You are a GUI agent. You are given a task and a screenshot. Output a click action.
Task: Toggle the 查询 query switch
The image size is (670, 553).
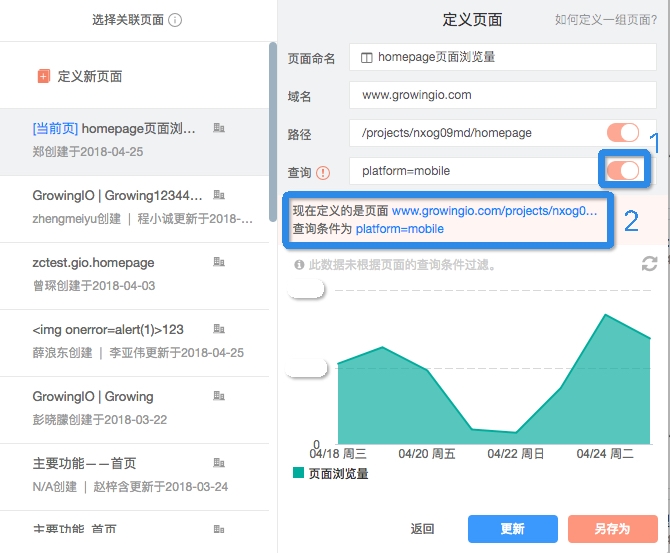[623, 171]
